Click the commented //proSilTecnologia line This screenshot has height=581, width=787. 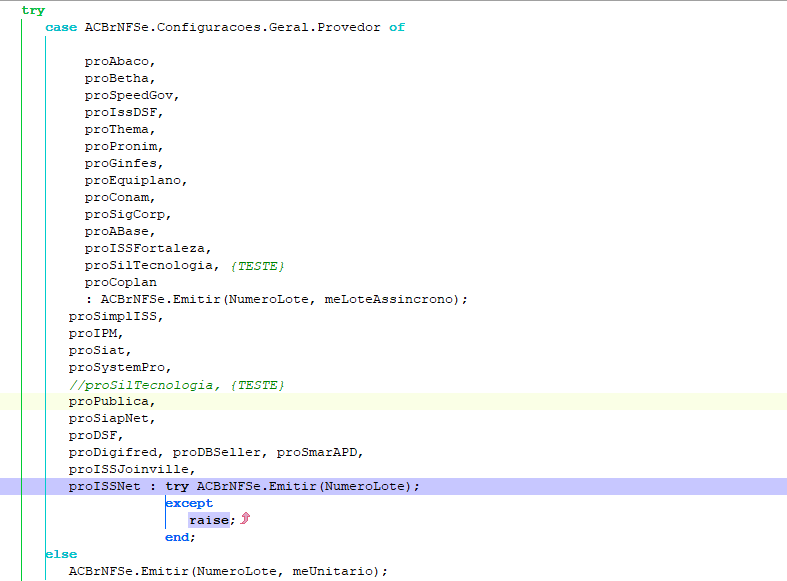177,385
